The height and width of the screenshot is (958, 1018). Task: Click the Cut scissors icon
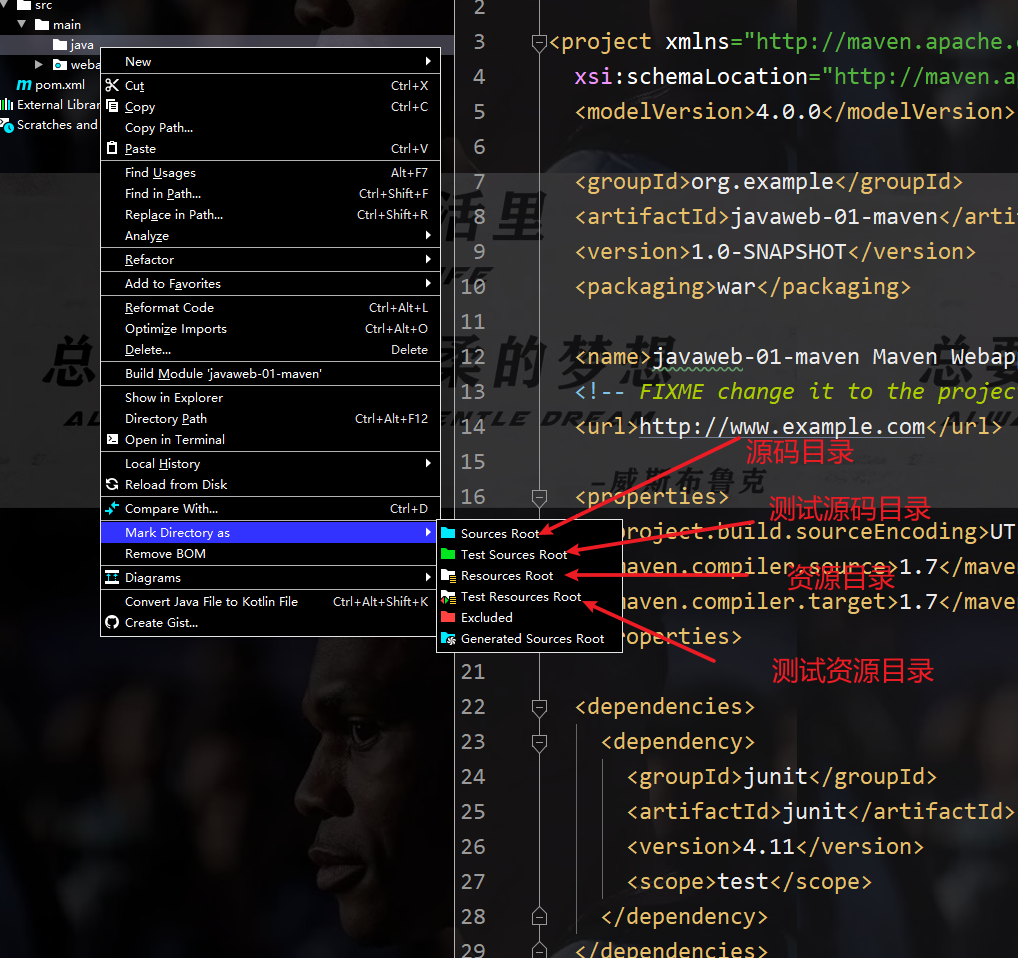pyautogui.click(x=112, y=85)
